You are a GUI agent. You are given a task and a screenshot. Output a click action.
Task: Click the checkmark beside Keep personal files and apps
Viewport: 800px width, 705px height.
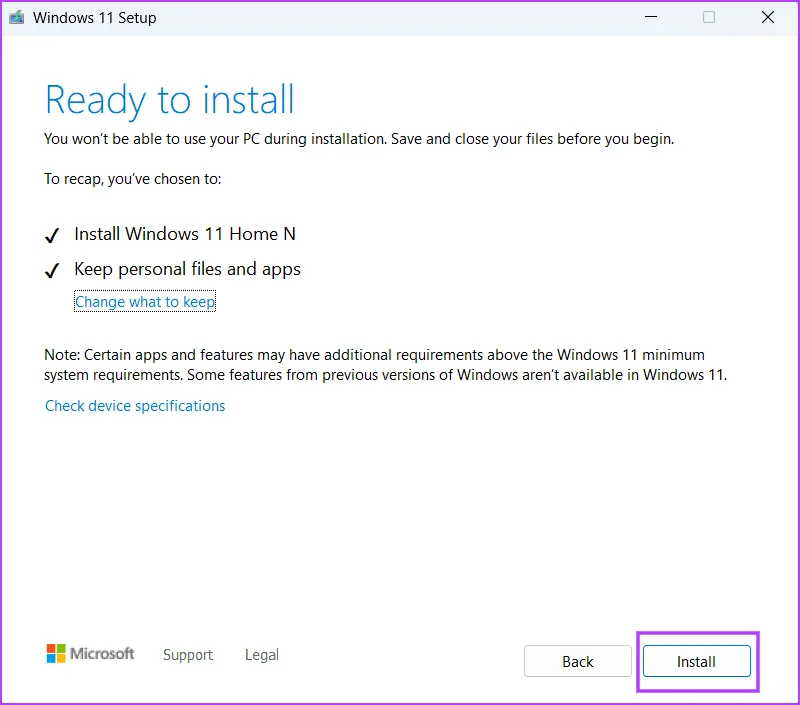[x=52, y=270]
